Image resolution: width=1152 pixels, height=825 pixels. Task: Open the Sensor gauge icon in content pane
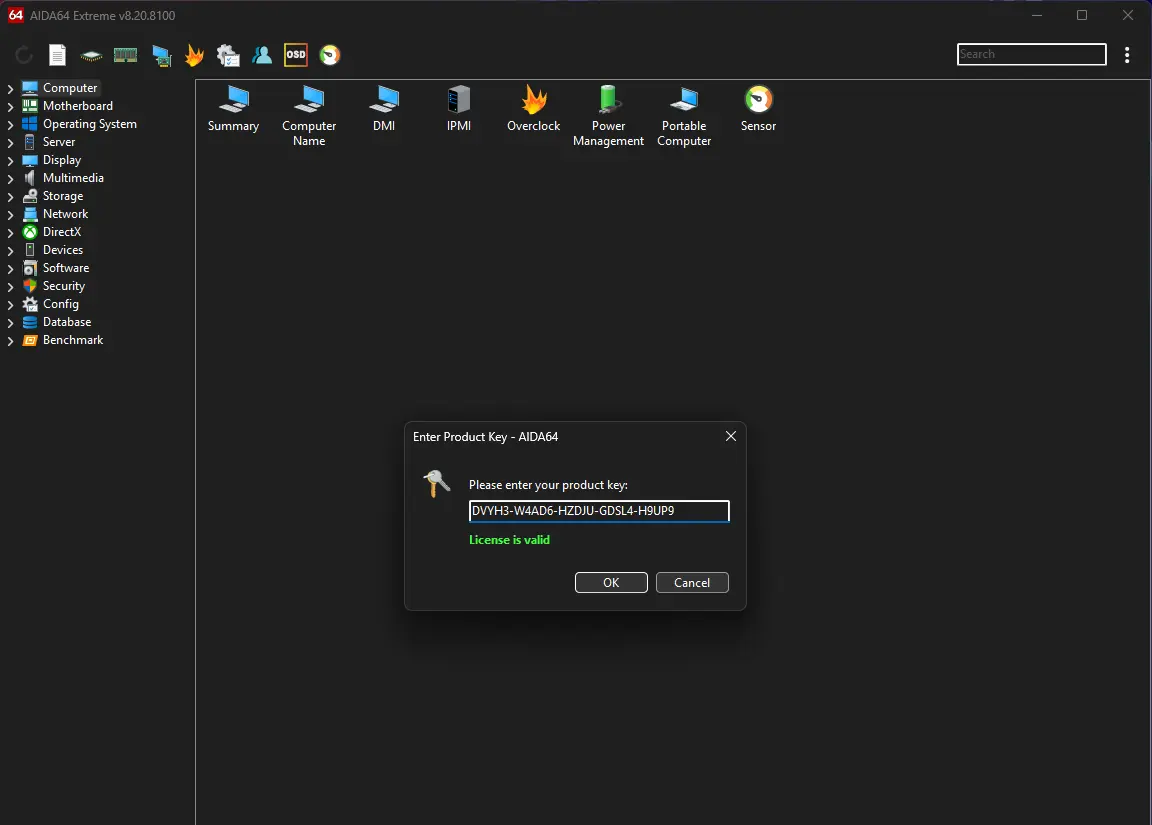(758, 109)
